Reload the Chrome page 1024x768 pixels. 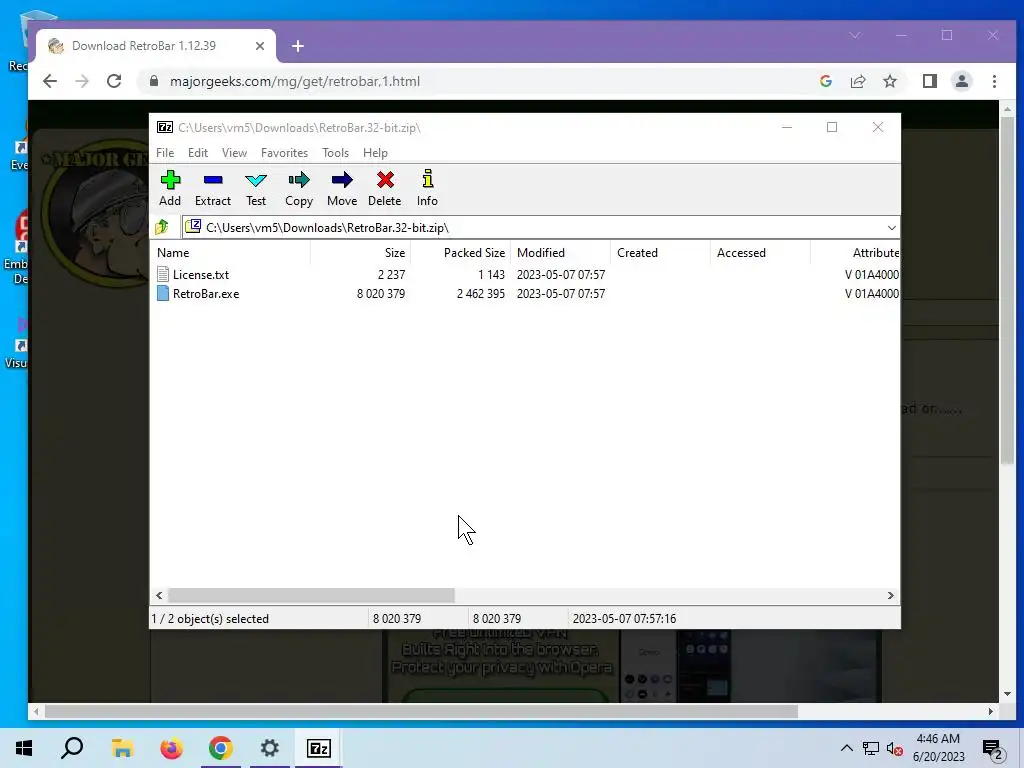(x=114, y=81)
